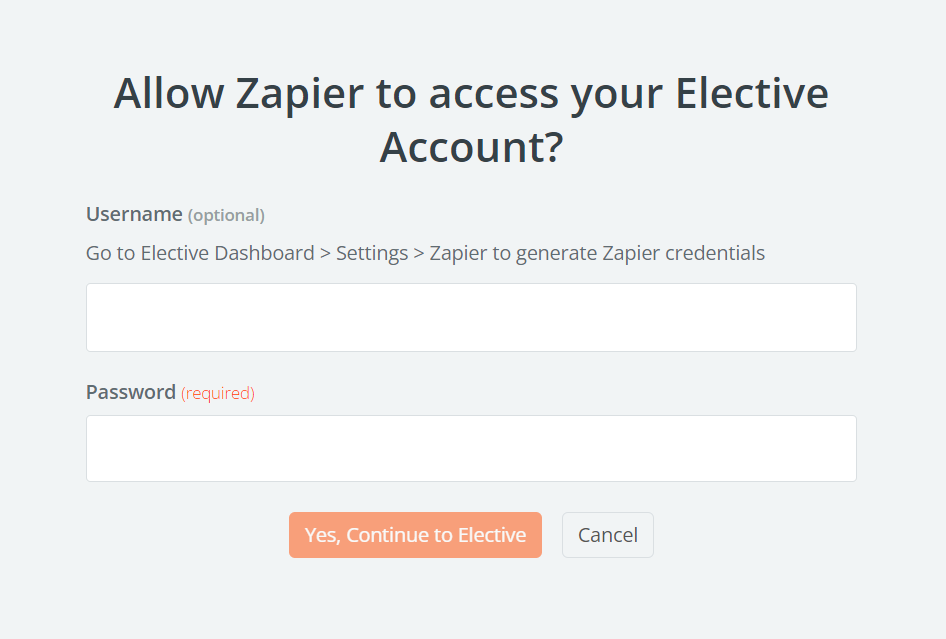Click Account? in the page heading
Image resolution: width=946 pixels, height=639 pixels.
click(x=471, y=147)
